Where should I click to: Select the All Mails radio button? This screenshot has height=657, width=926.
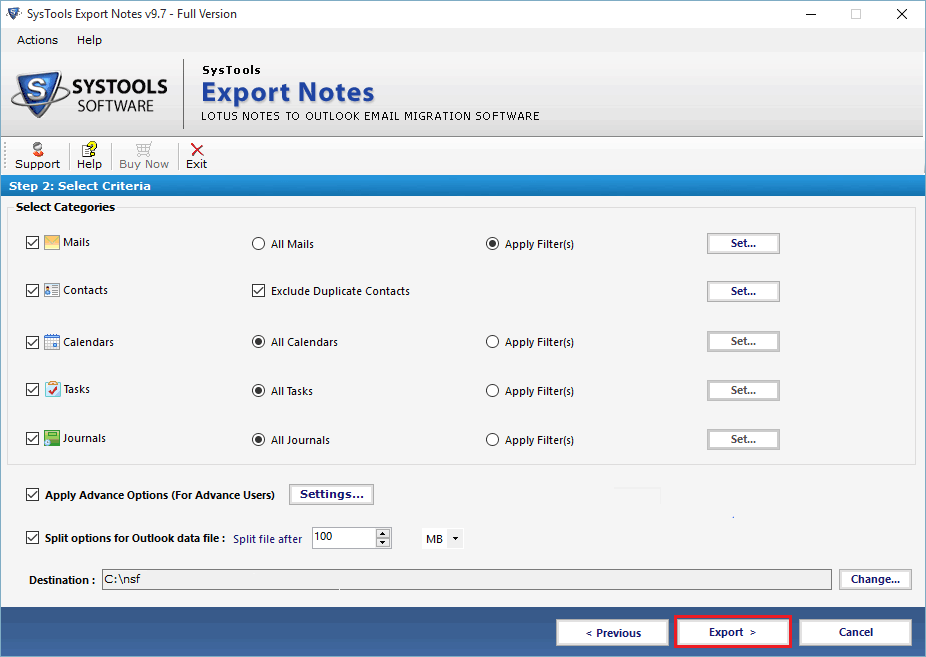[258, 244]
